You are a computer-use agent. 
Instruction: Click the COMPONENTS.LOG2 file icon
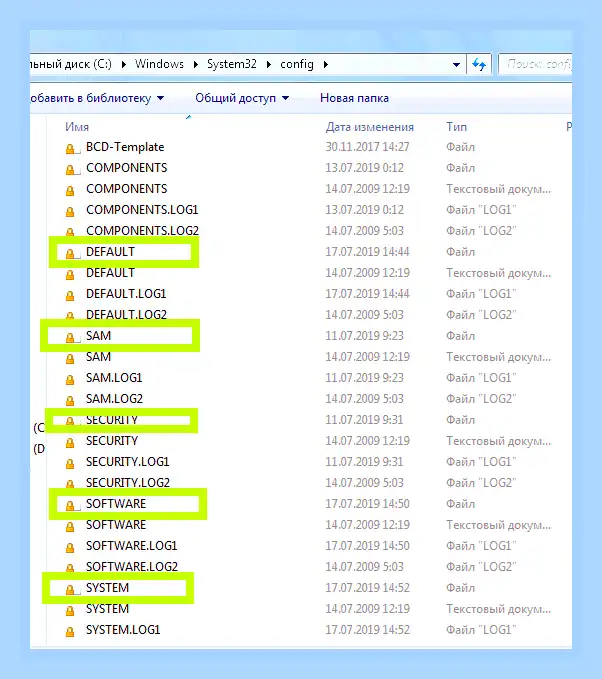tap(70, 232)
